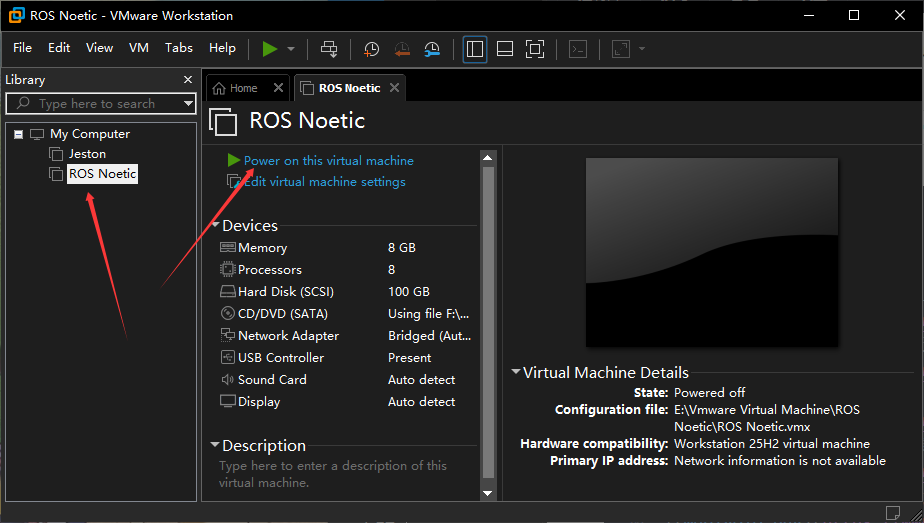Collapse Virtual Machine Details section
The width and height of the screenshot is (924, 523).
516,372
